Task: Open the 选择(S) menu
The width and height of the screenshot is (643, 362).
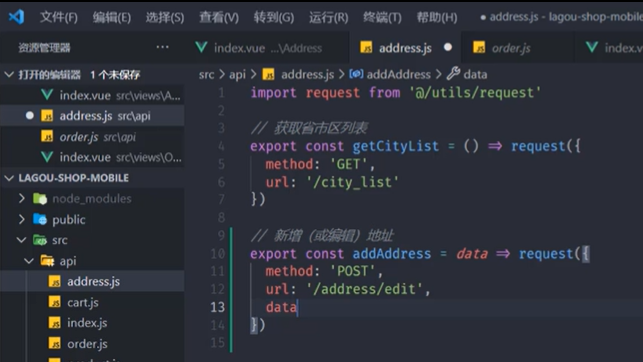Action: [165, 17]
